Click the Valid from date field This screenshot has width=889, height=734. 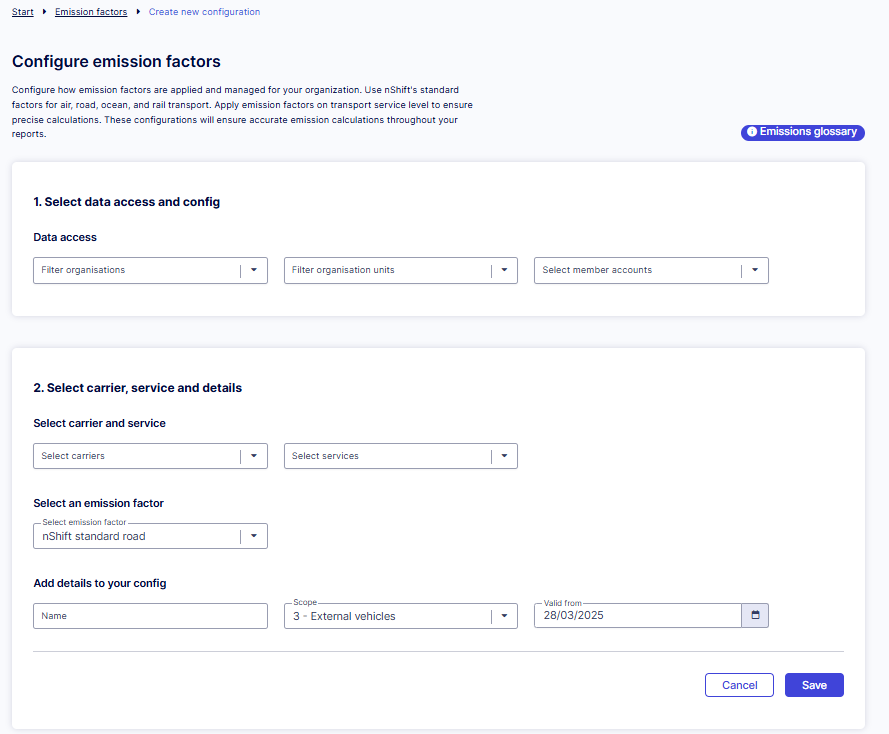click(x=636, y=616)
